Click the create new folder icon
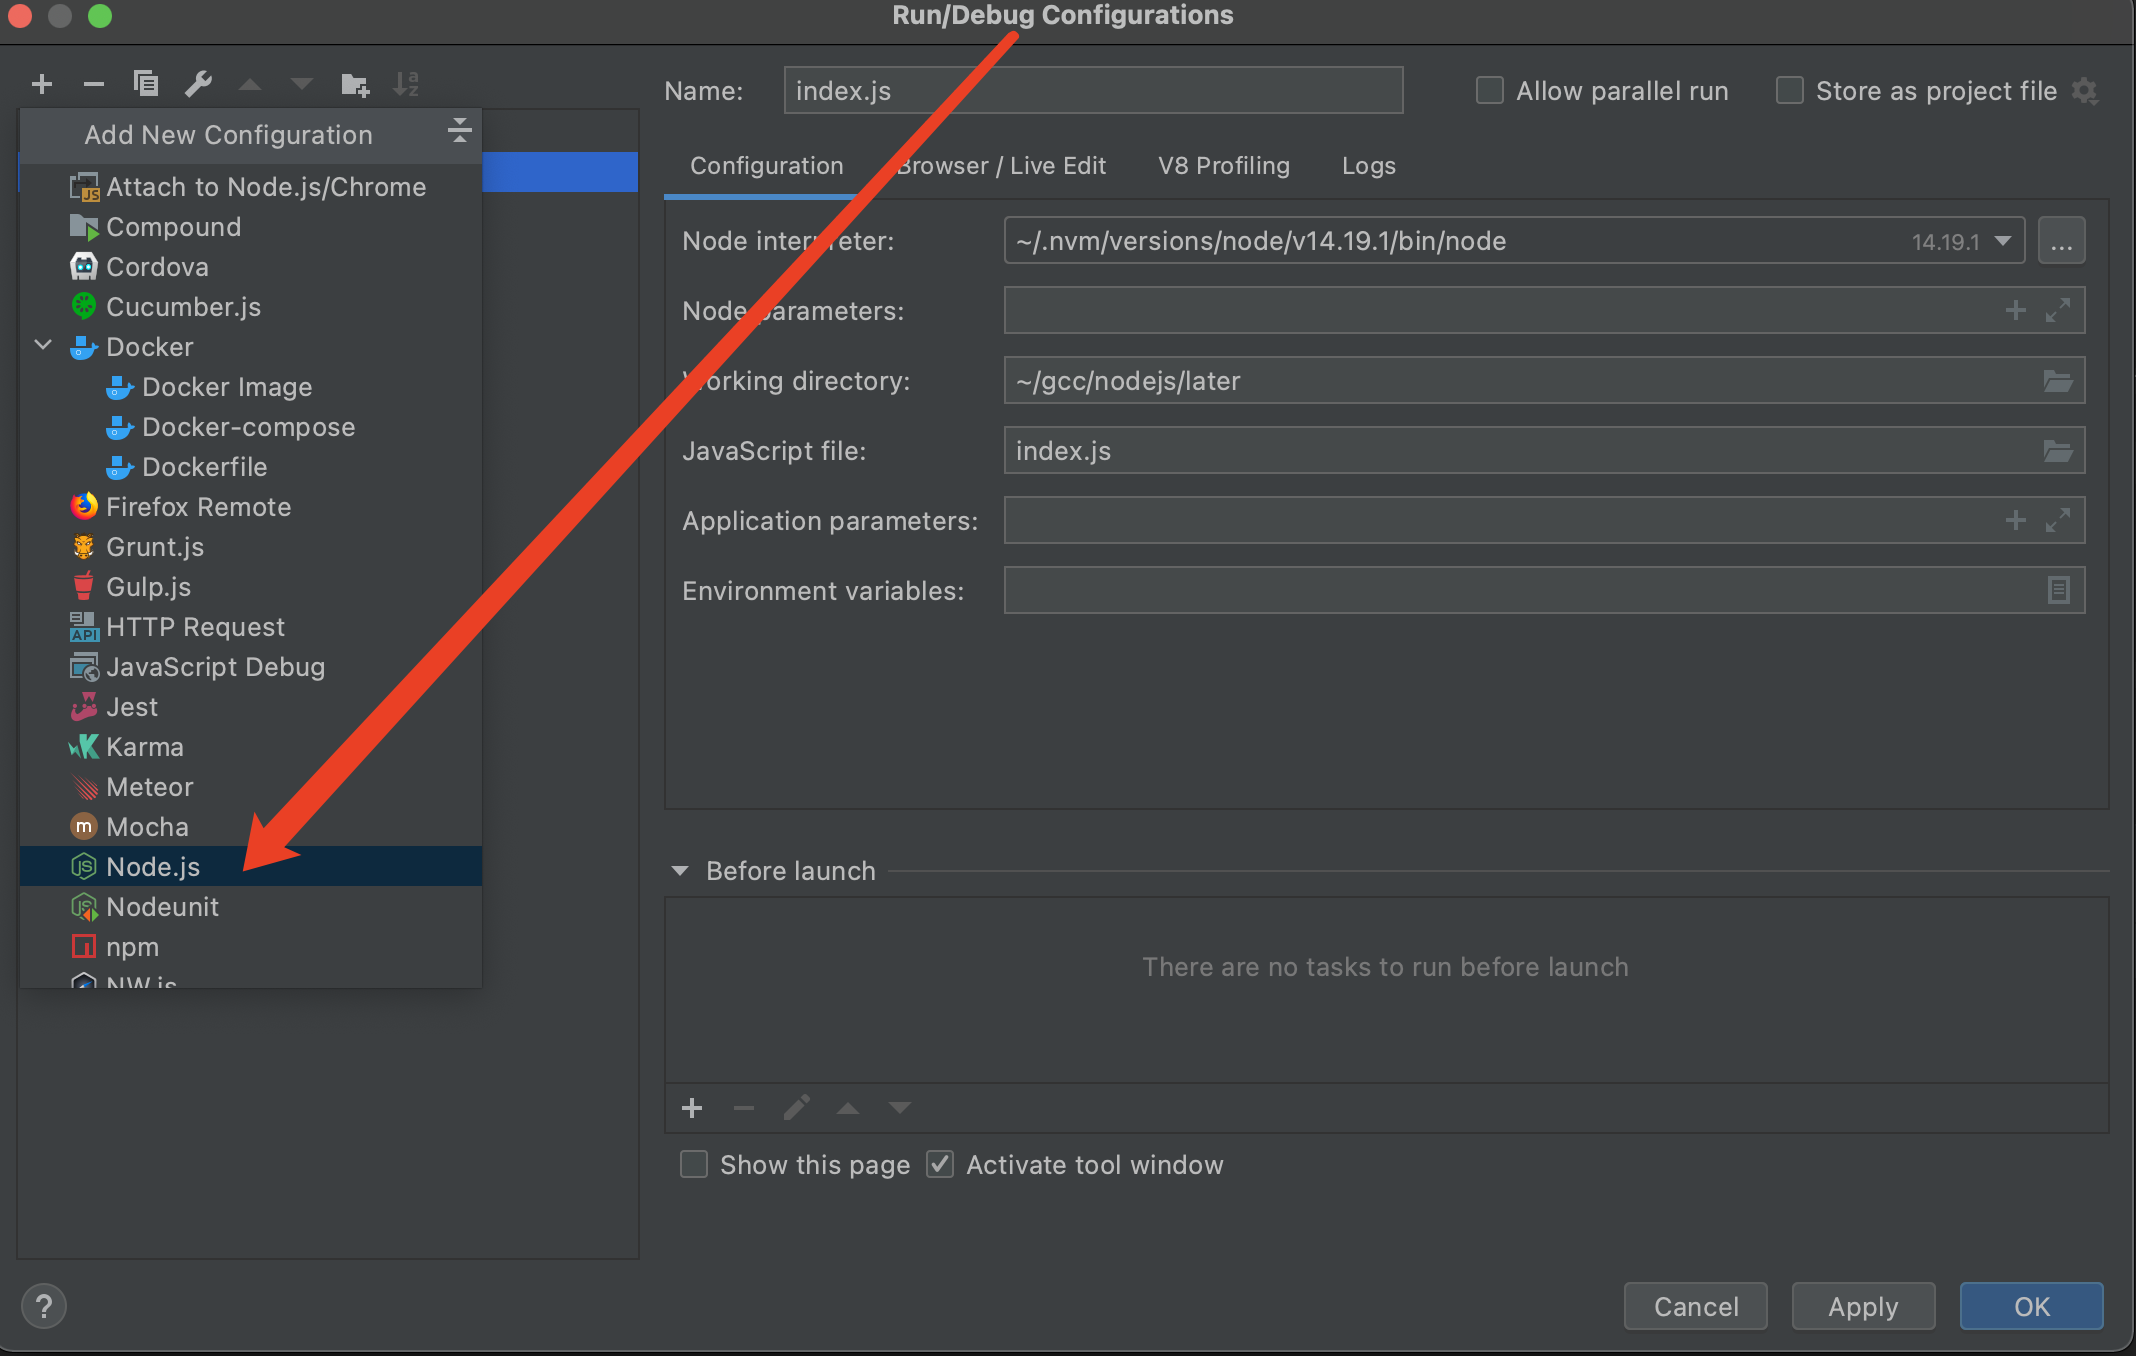 click(x=355, y=85)
